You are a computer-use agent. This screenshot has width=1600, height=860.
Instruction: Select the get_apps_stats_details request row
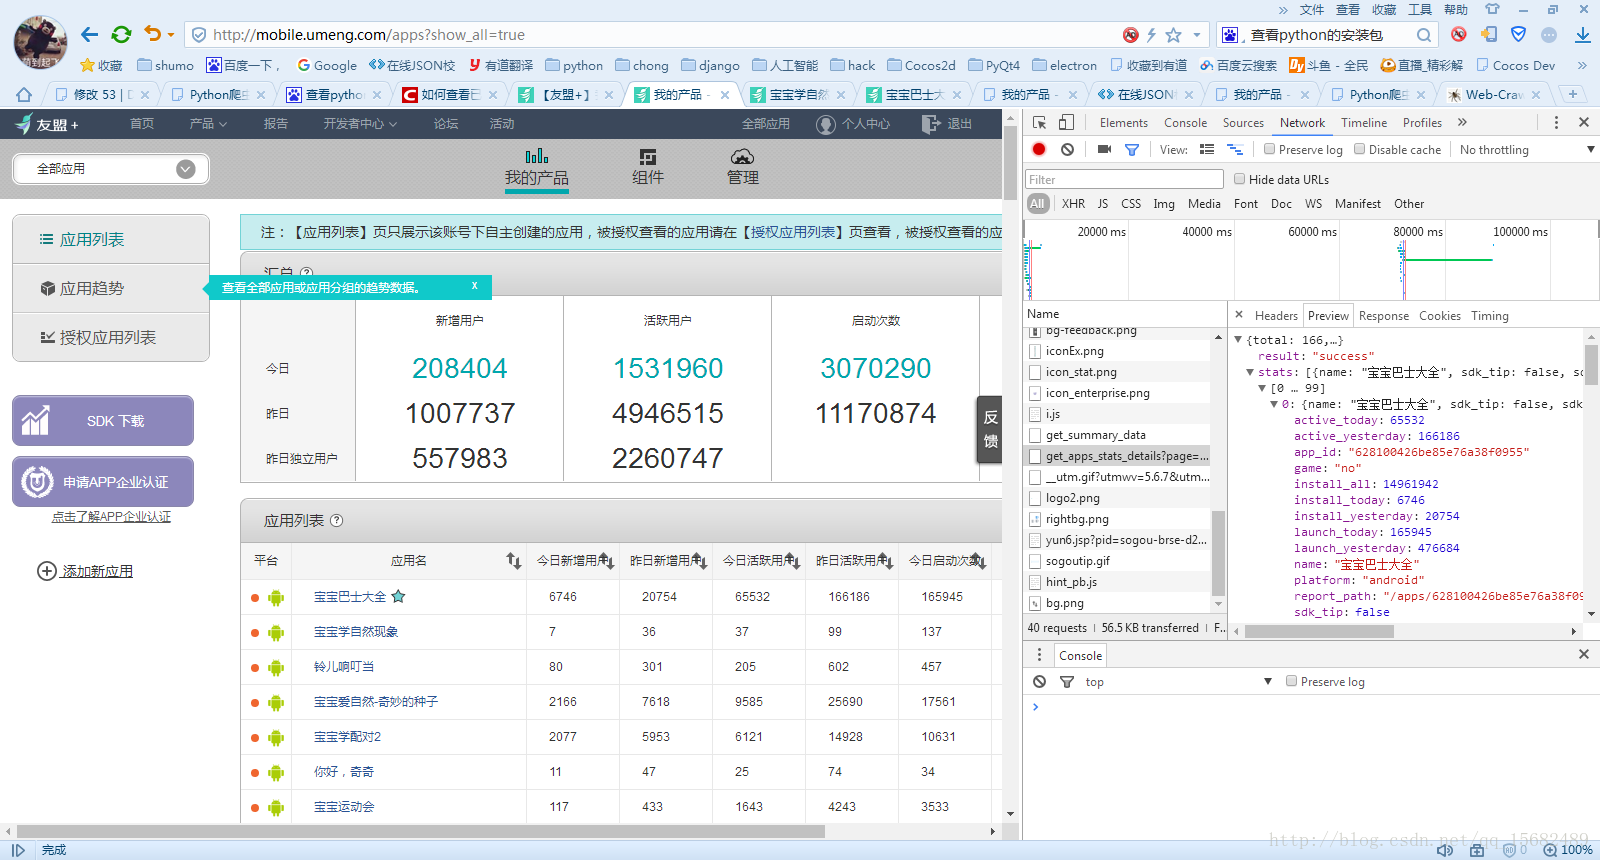pyautogui.click(x=1117, y=456)
